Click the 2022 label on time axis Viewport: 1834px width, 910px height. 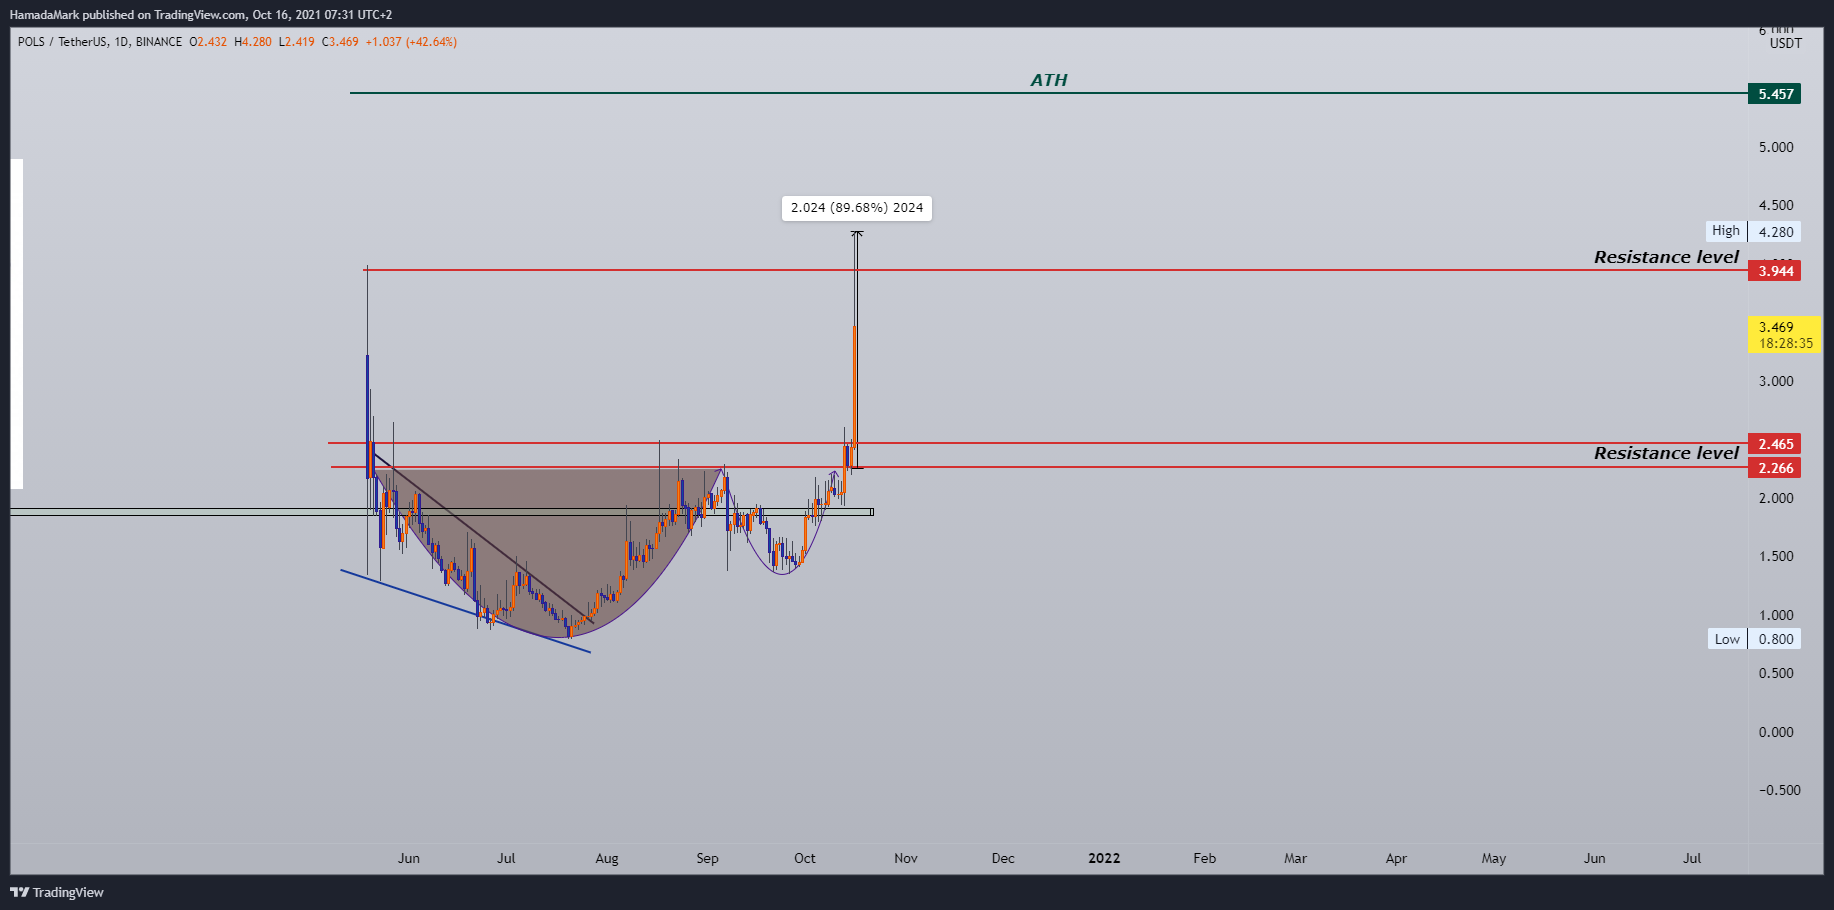(x=1104, y=858)
